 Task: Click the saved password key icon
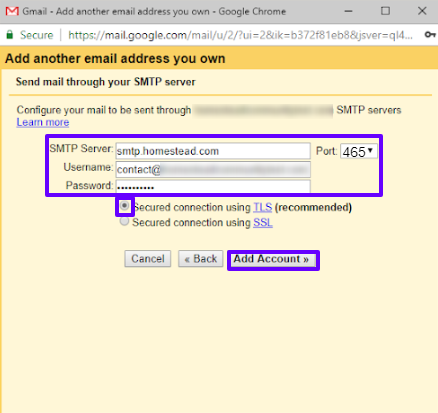pyautogui.click(x=430, y=35)
